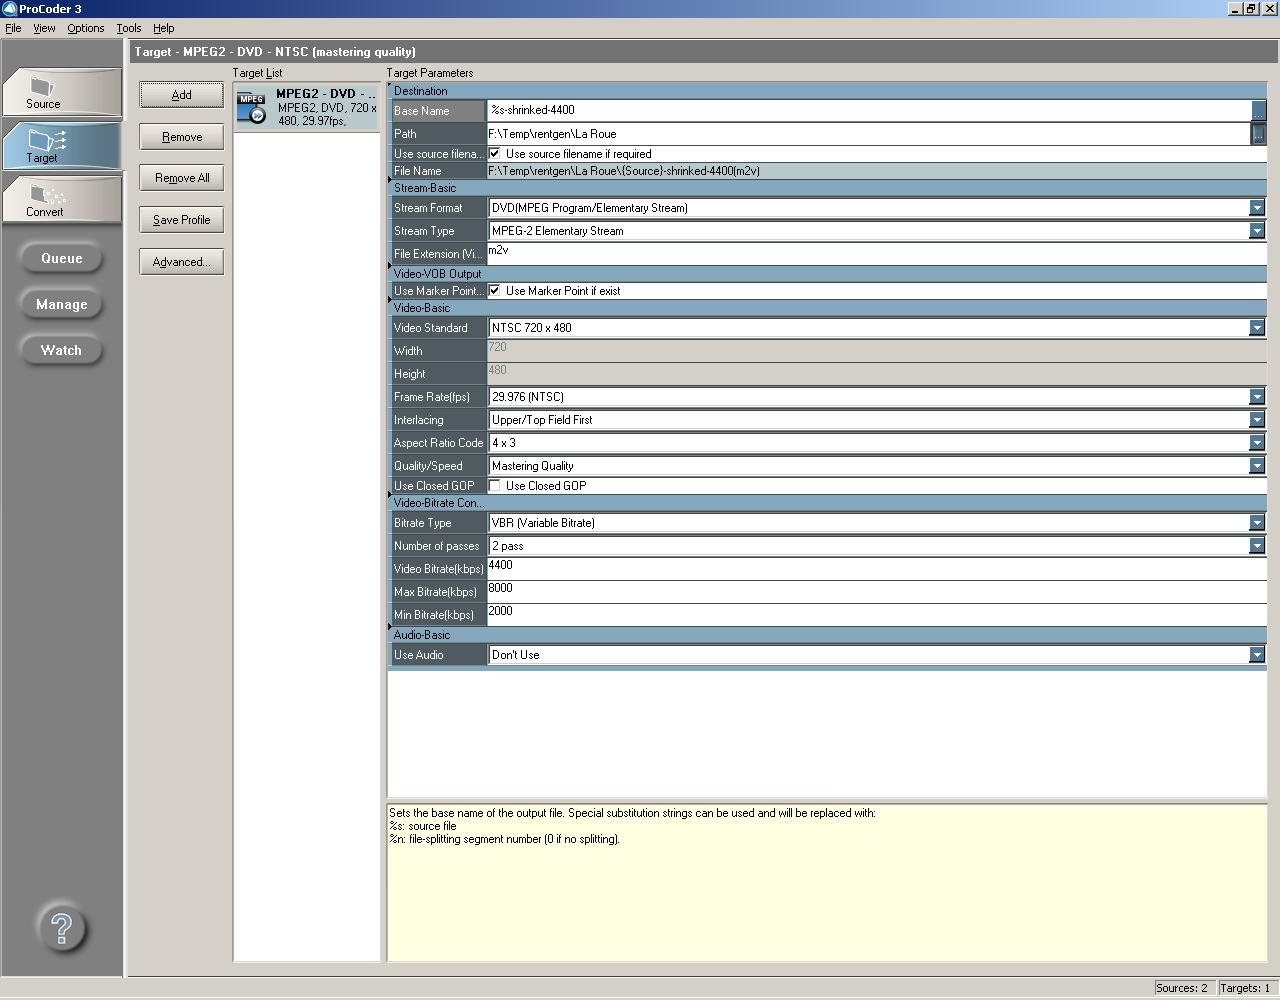The width and height of the screenshot is (1280, 1000).
Task: Collapse the Destination section header
Action: pyautogui.click(x=827, y=90)
